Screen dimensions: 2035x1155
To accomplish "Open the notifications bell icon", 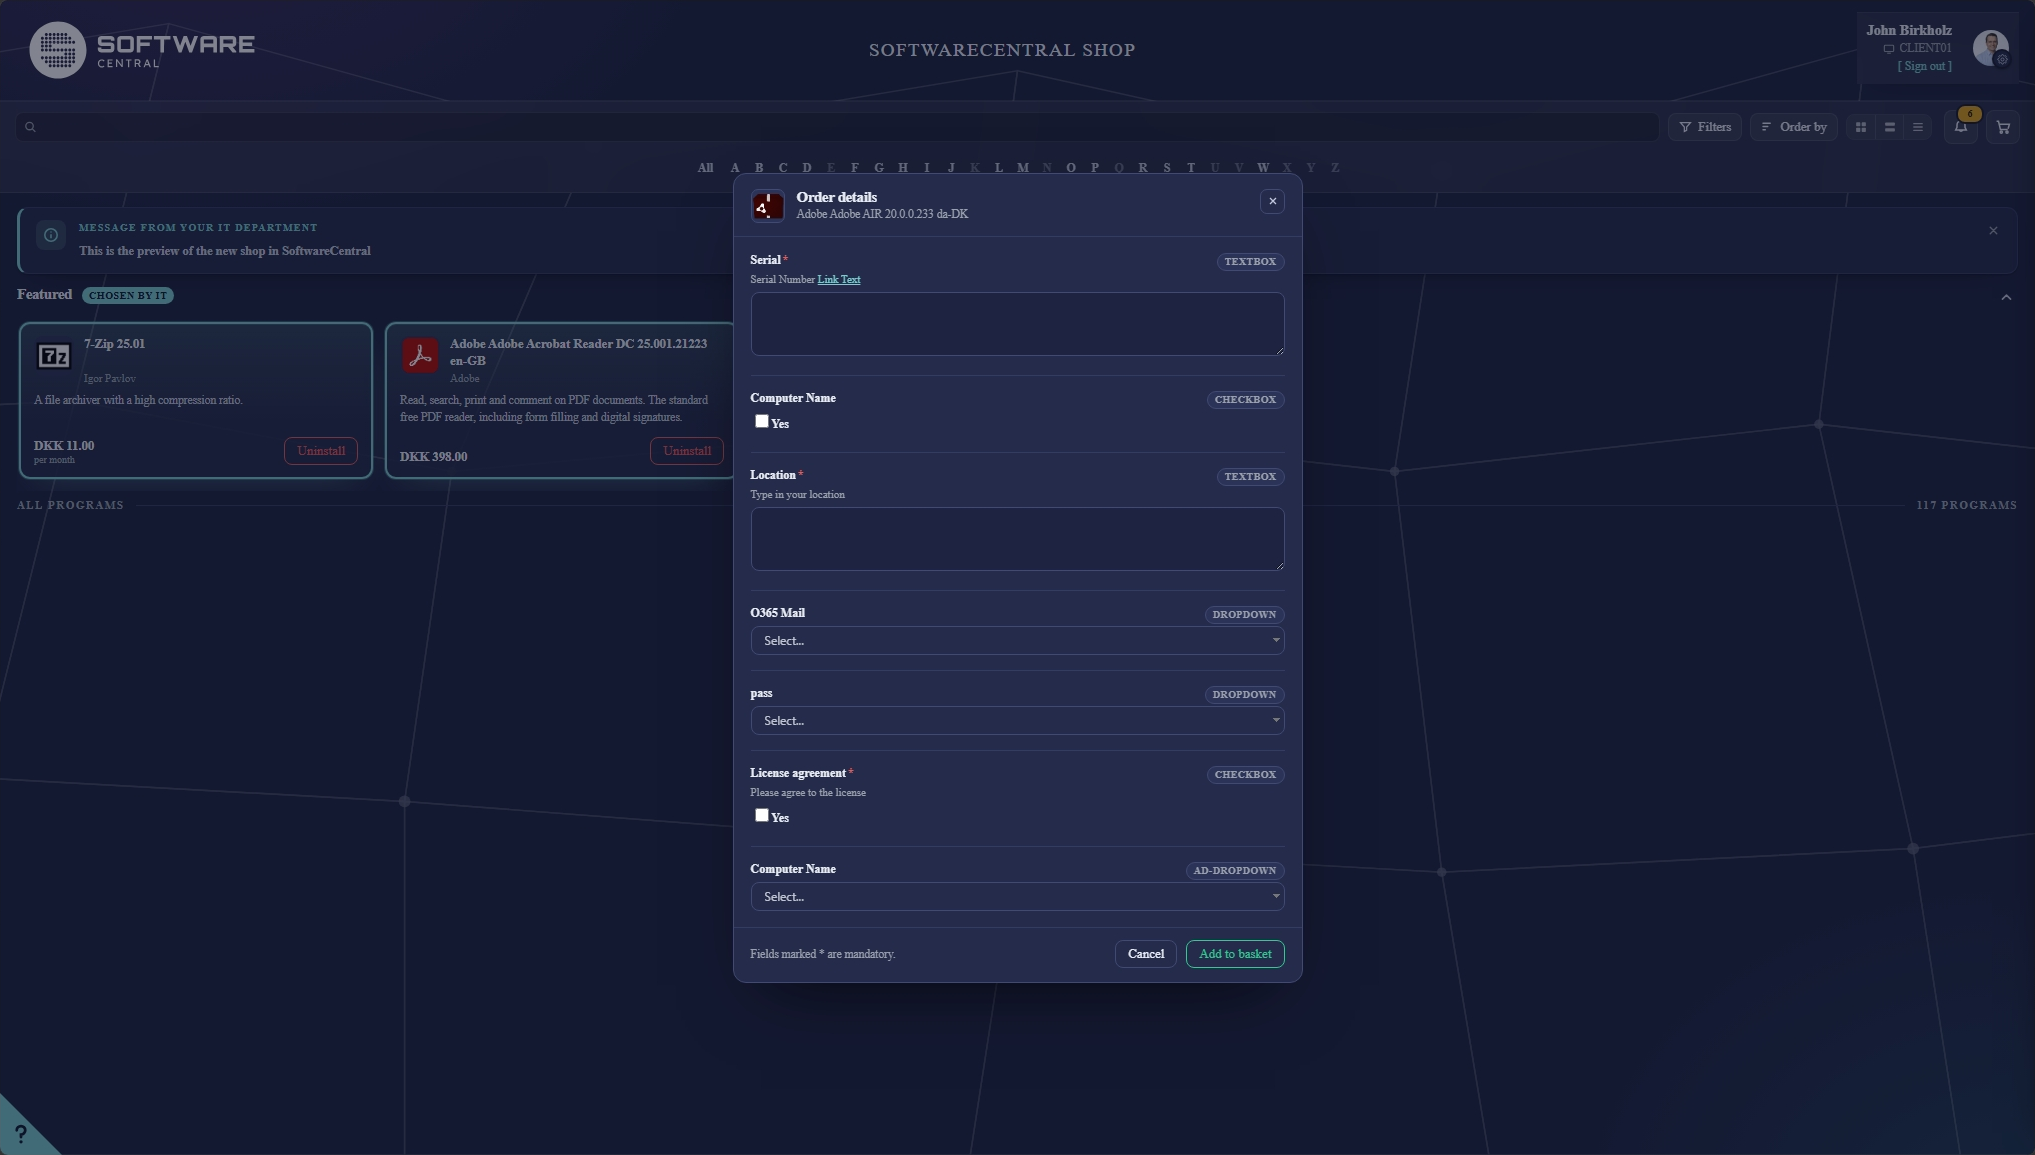I will click(1961, 127).
